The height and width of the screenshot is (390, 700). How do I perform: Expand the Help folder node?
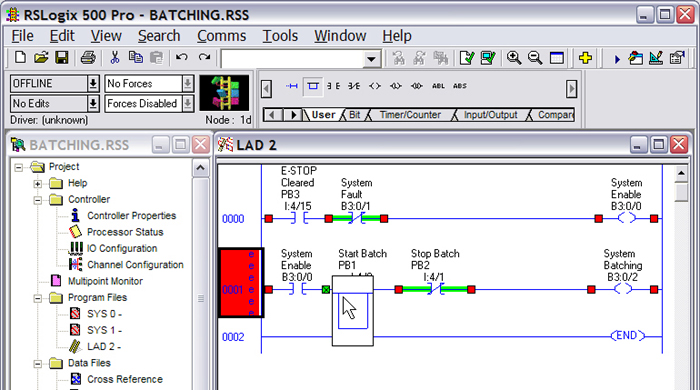[38, 183]
